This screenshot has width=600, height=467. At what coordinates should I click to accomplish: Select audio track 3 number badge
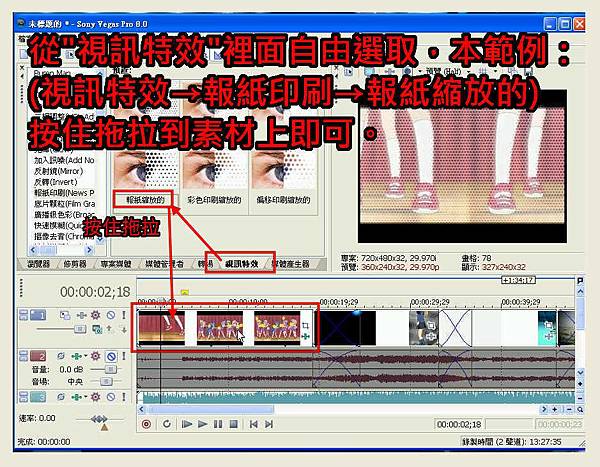tap(38, 397)
